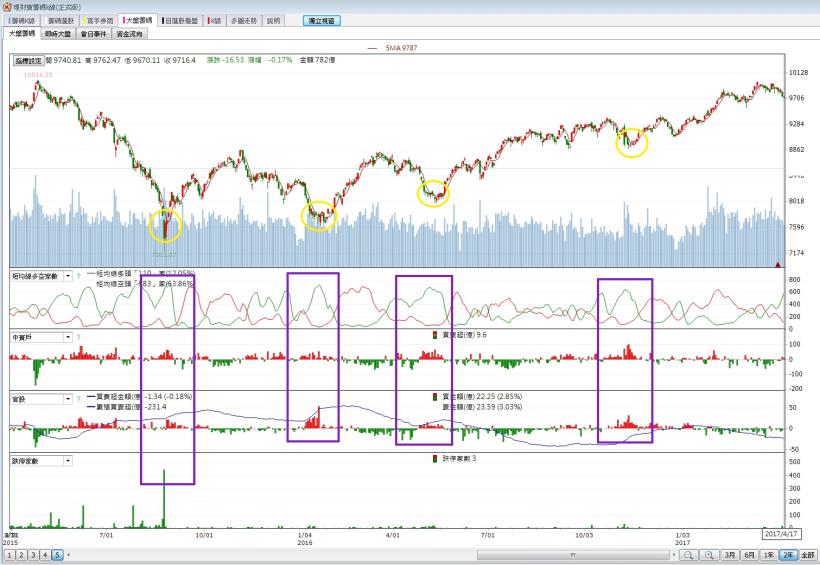Set chart range to 1年
Image resolution: width=820 pixels, height=565 pixels.
point(769,555)
